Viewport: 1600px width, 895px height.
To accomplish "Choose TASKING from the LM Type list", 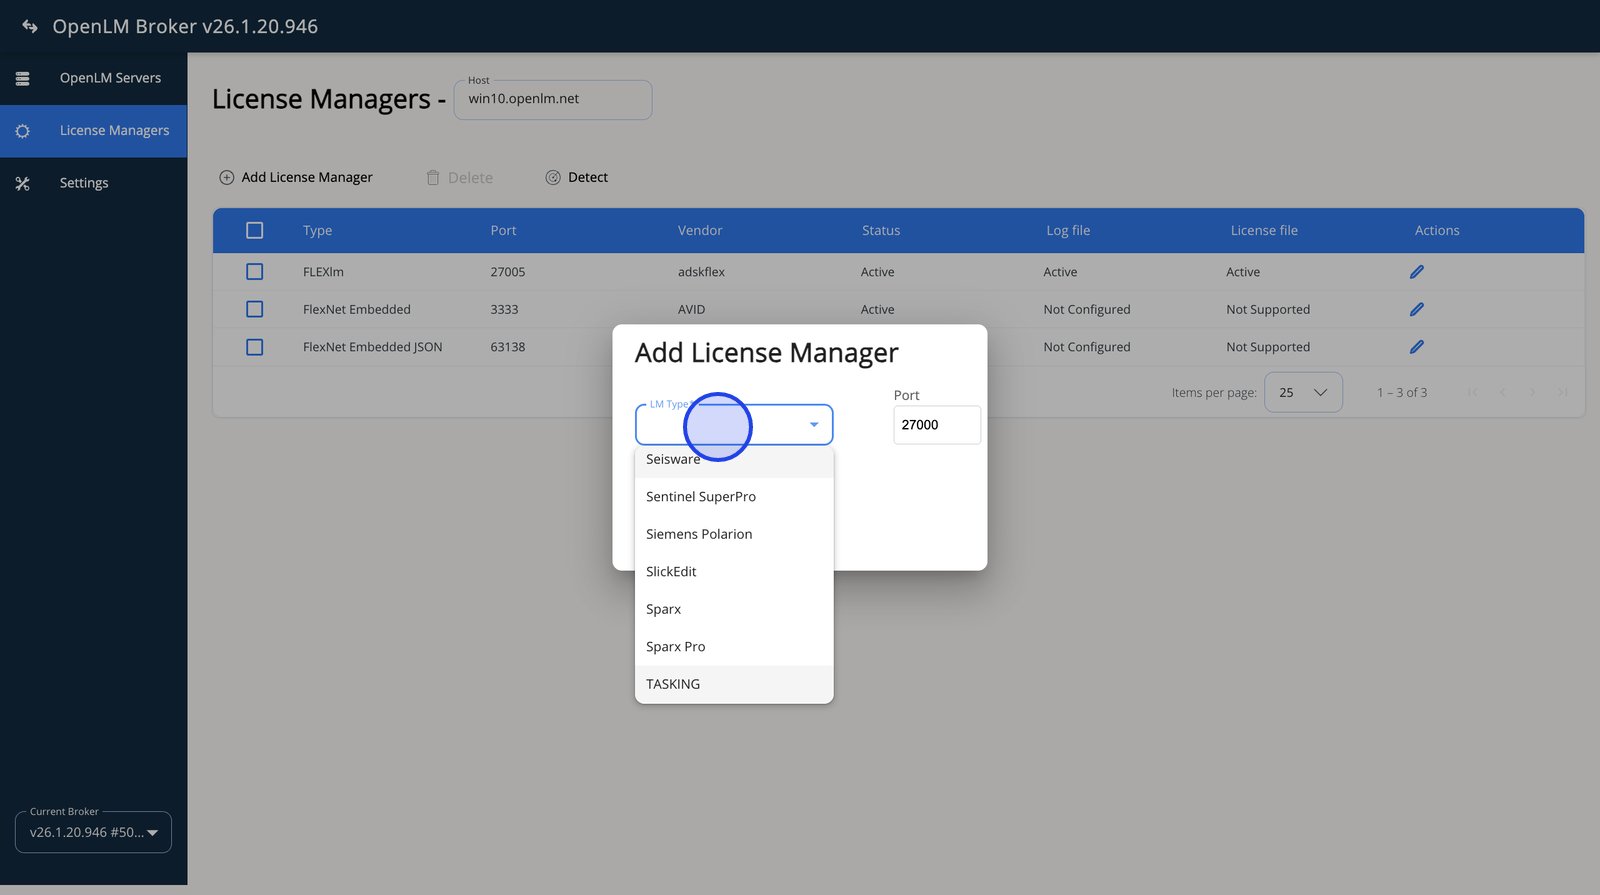I will [734, 684].
